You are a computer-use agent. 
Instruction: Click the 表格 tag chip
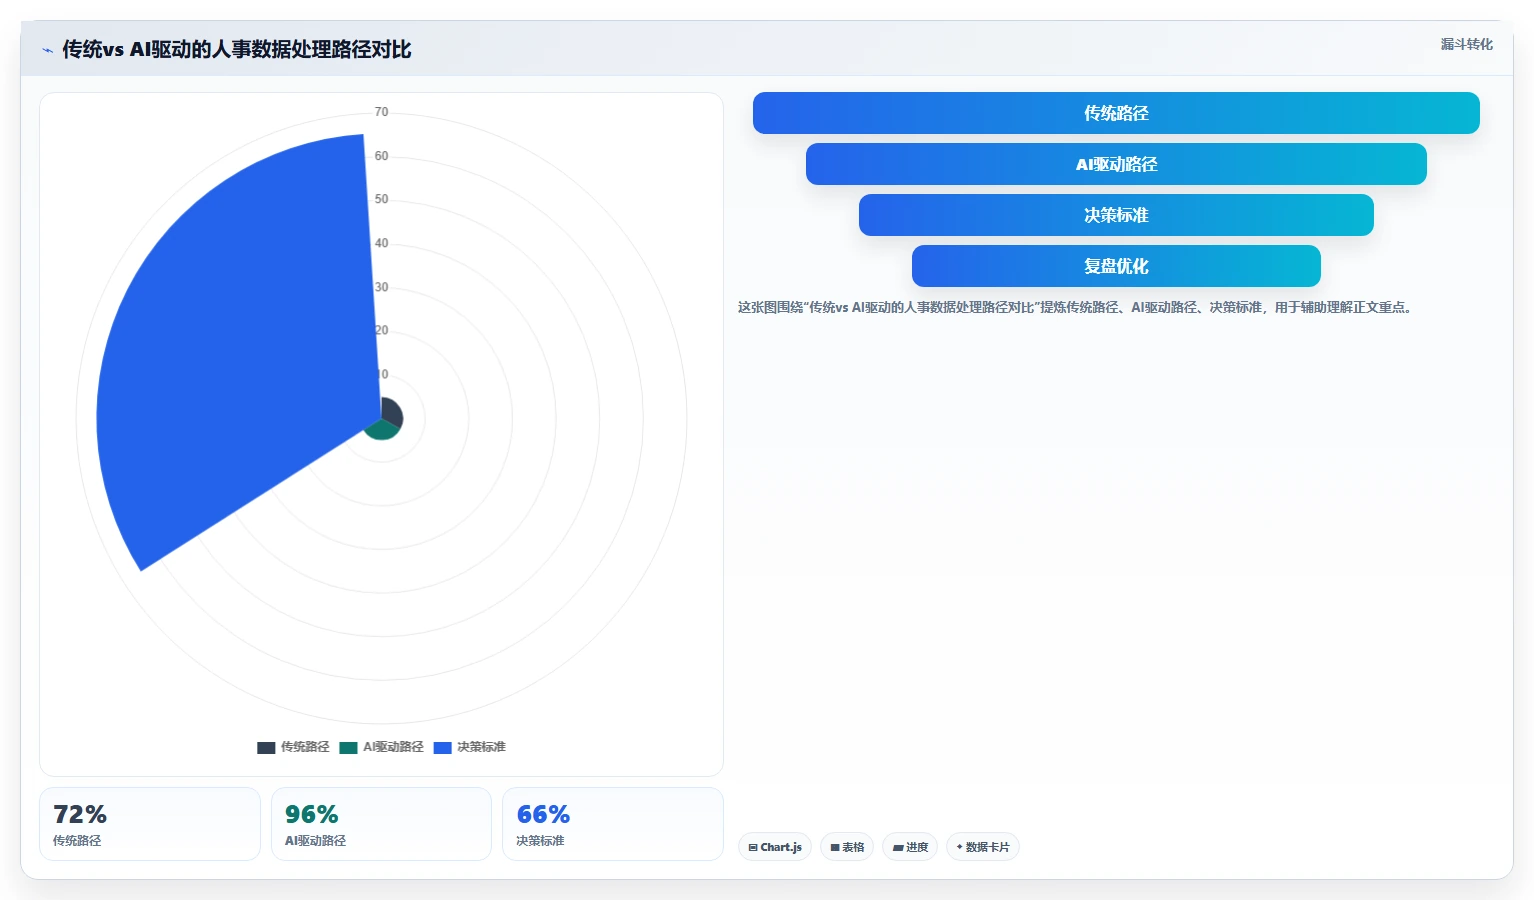(847, 847)
